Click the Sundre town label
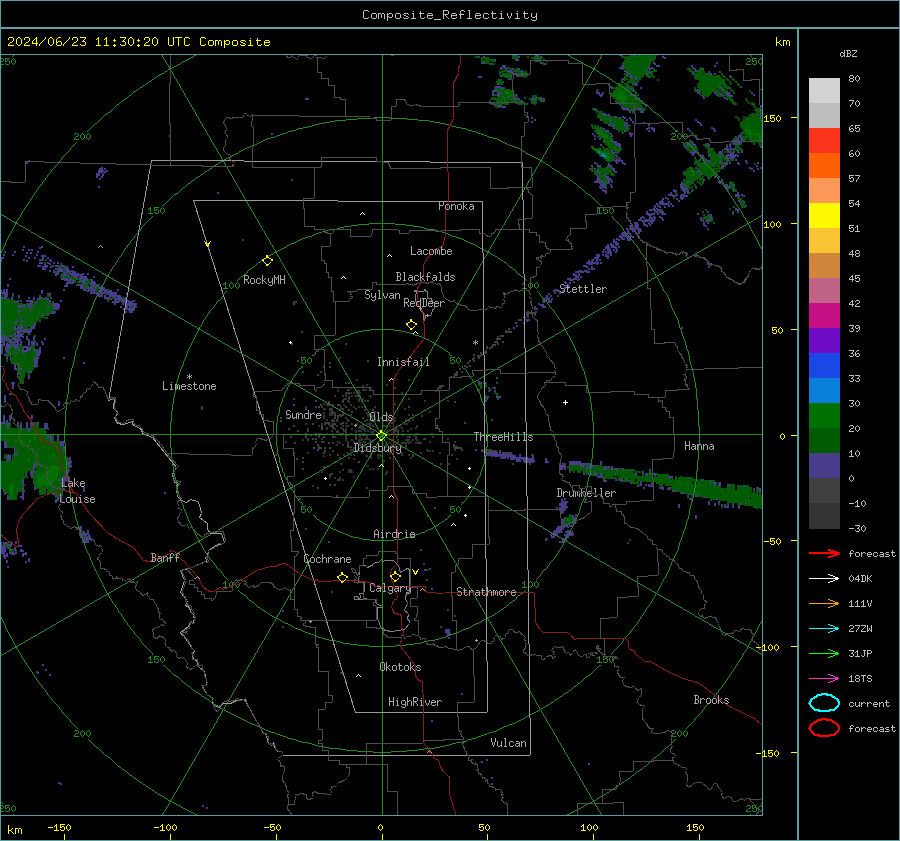 tap(303, 415)
